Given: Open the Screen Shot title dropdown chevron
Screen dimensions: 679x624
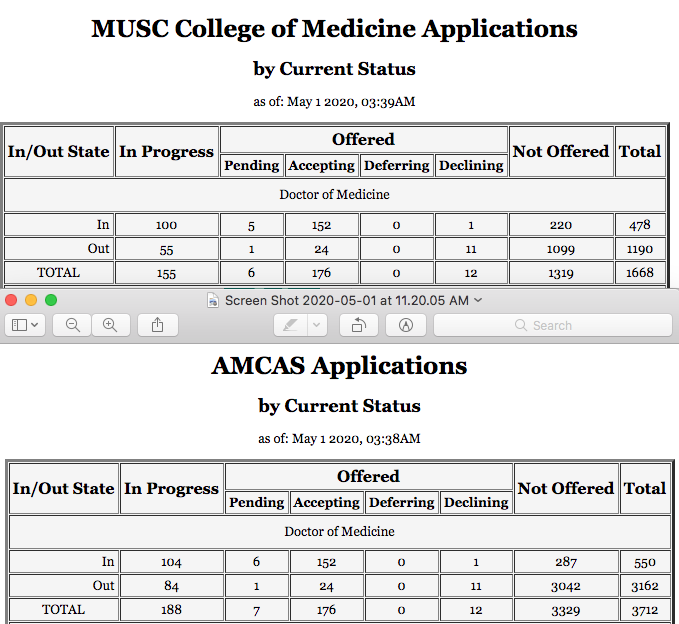Looking at the screenshot, I should pyautogui.click(x=478, y=300).
